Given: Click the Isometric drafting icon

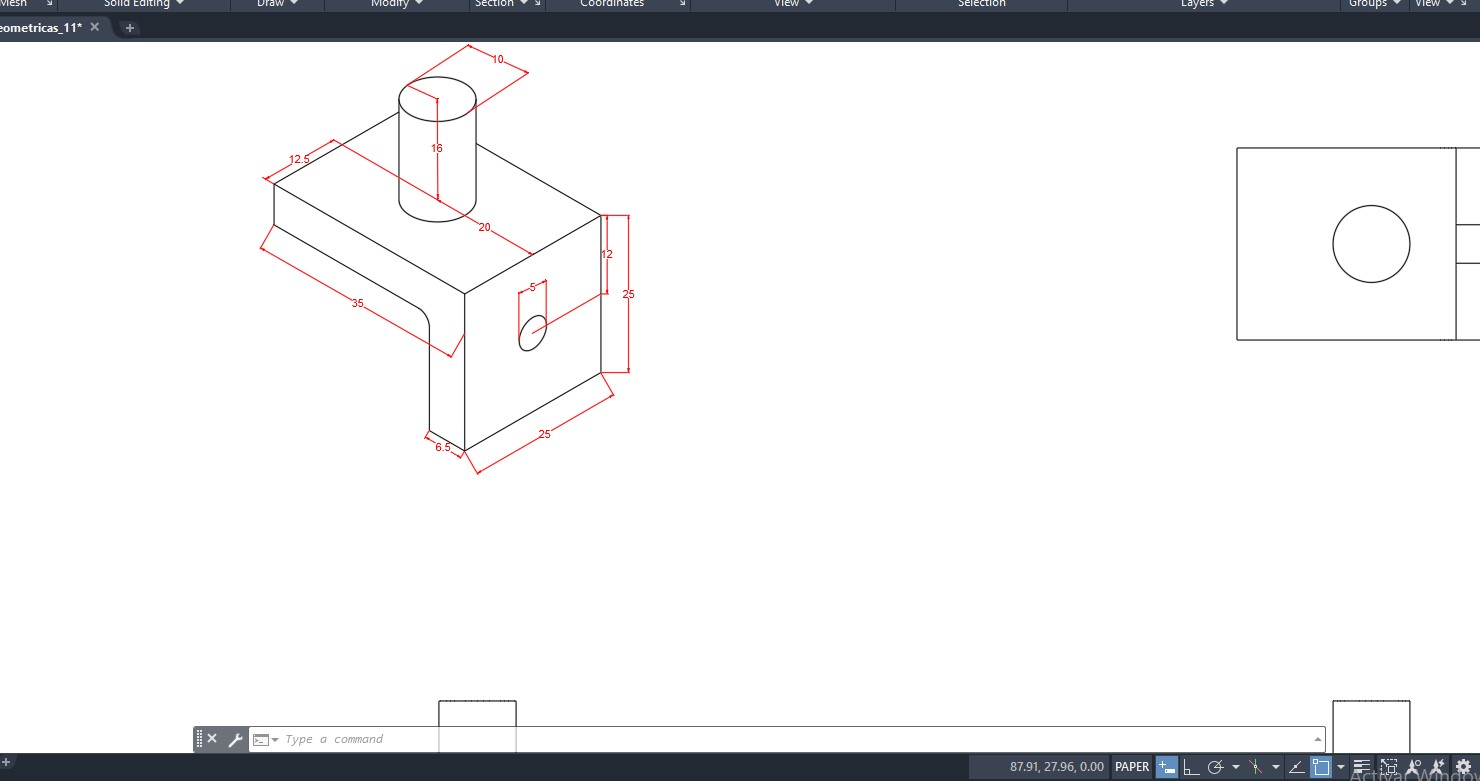Looking at the screenshot, I should click(1256, 767).
